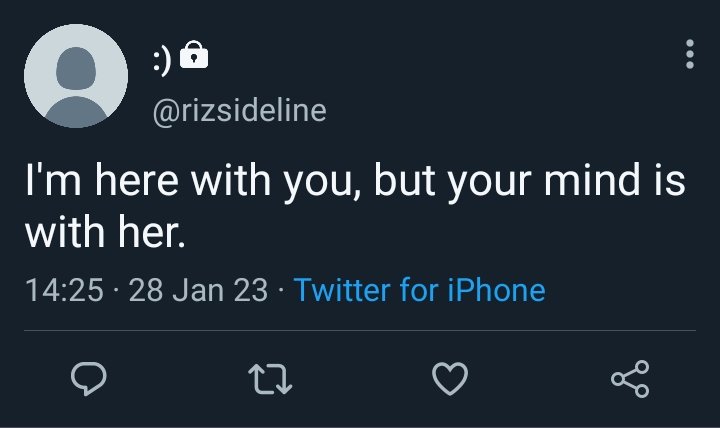Viewport: 720px width, 428px height.
Task: Open the reply speech bubble icon
Action: [x=89, y=378]
